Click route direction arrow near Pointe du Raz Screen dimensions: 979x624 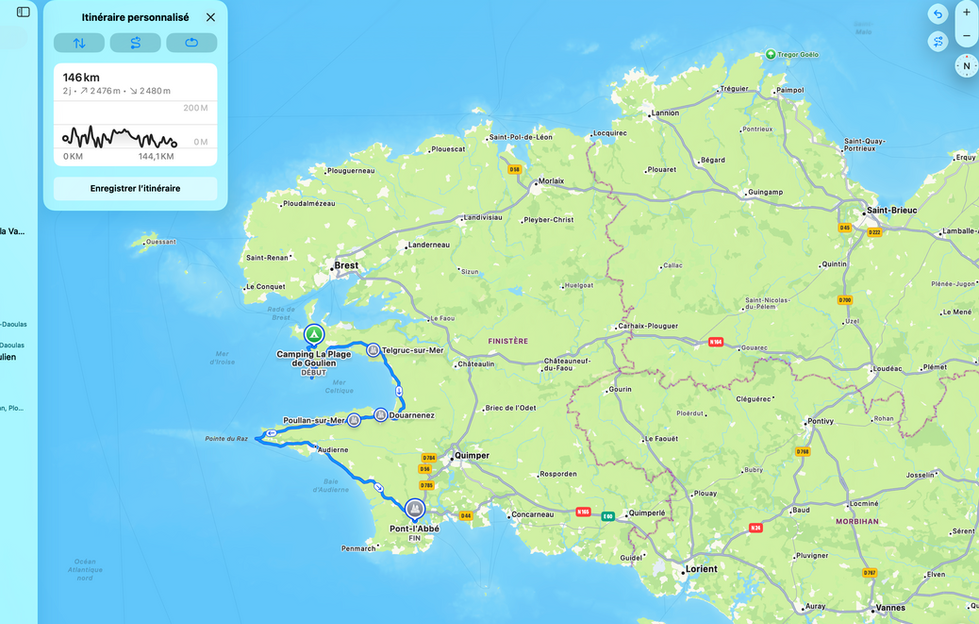click(x=271, y=433)
